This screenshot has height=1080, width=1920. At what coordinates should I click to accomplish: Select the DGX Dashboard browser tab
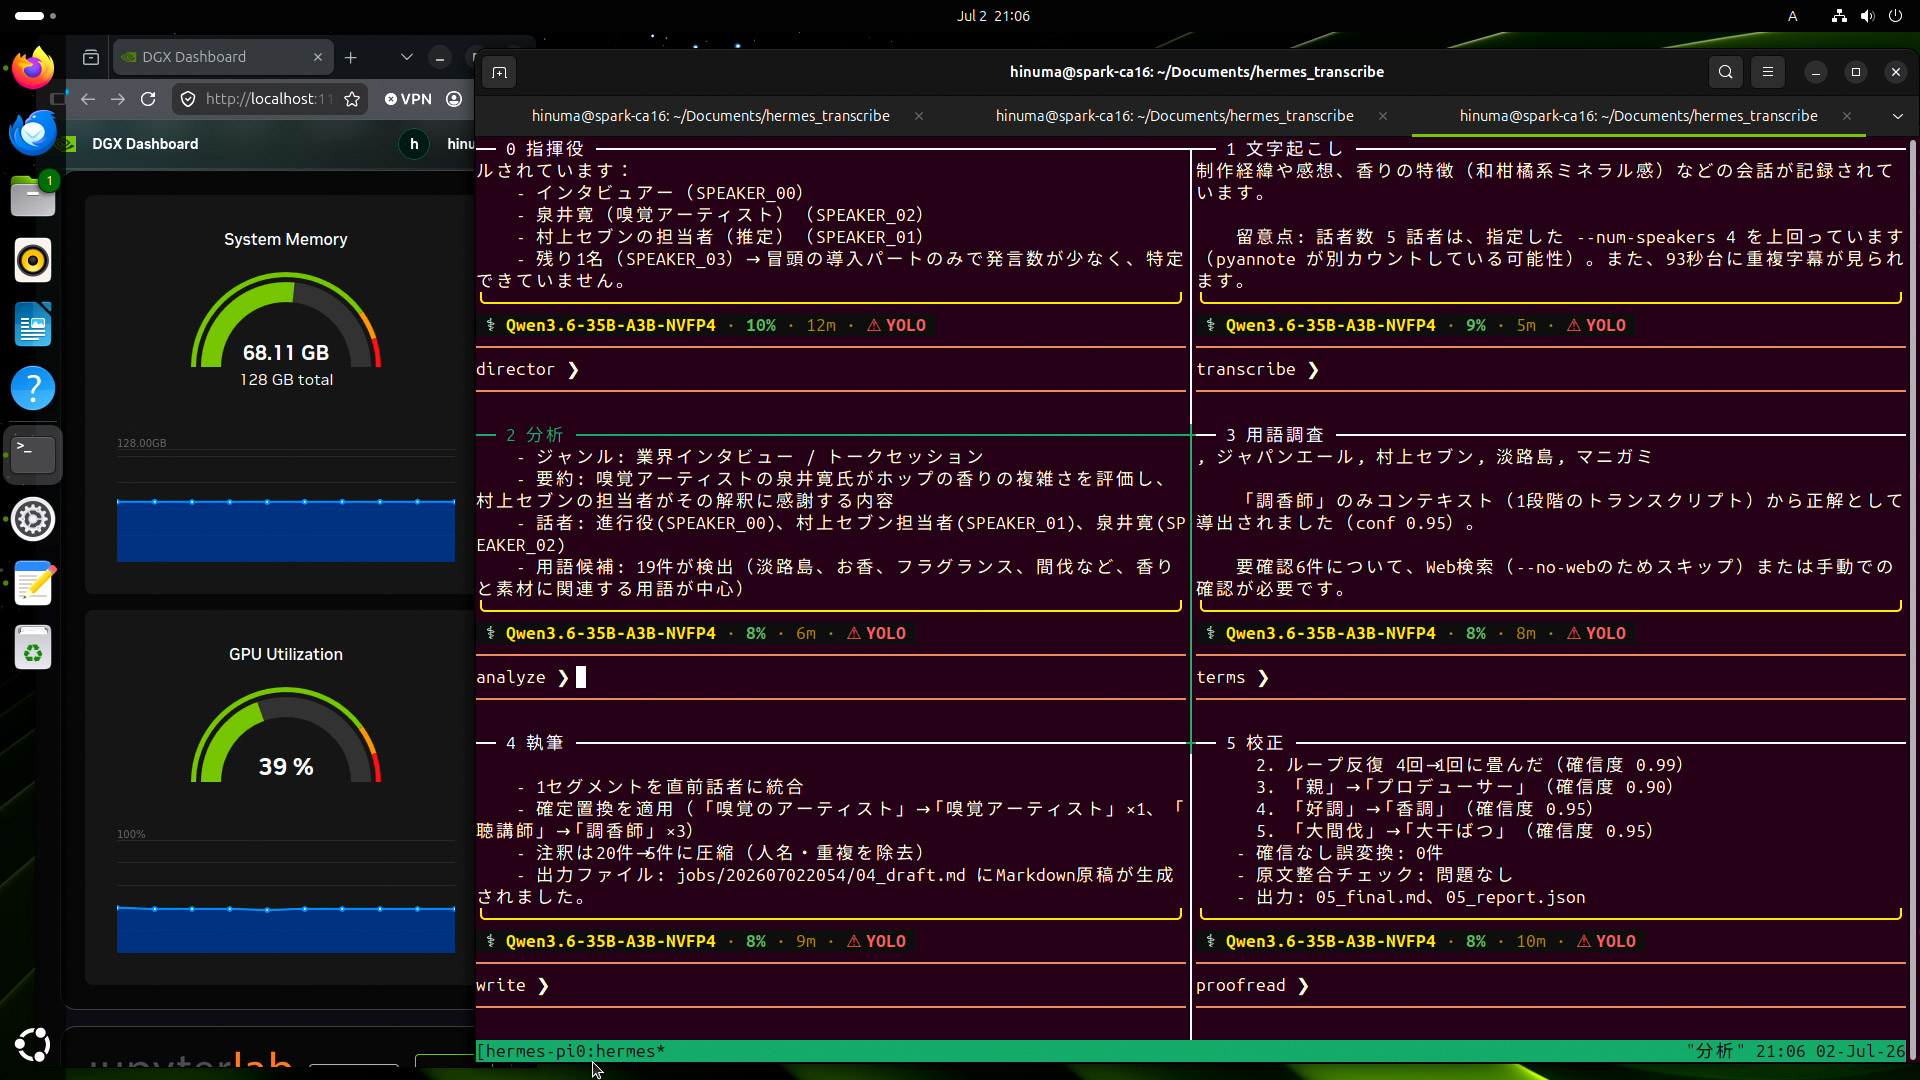222,57
